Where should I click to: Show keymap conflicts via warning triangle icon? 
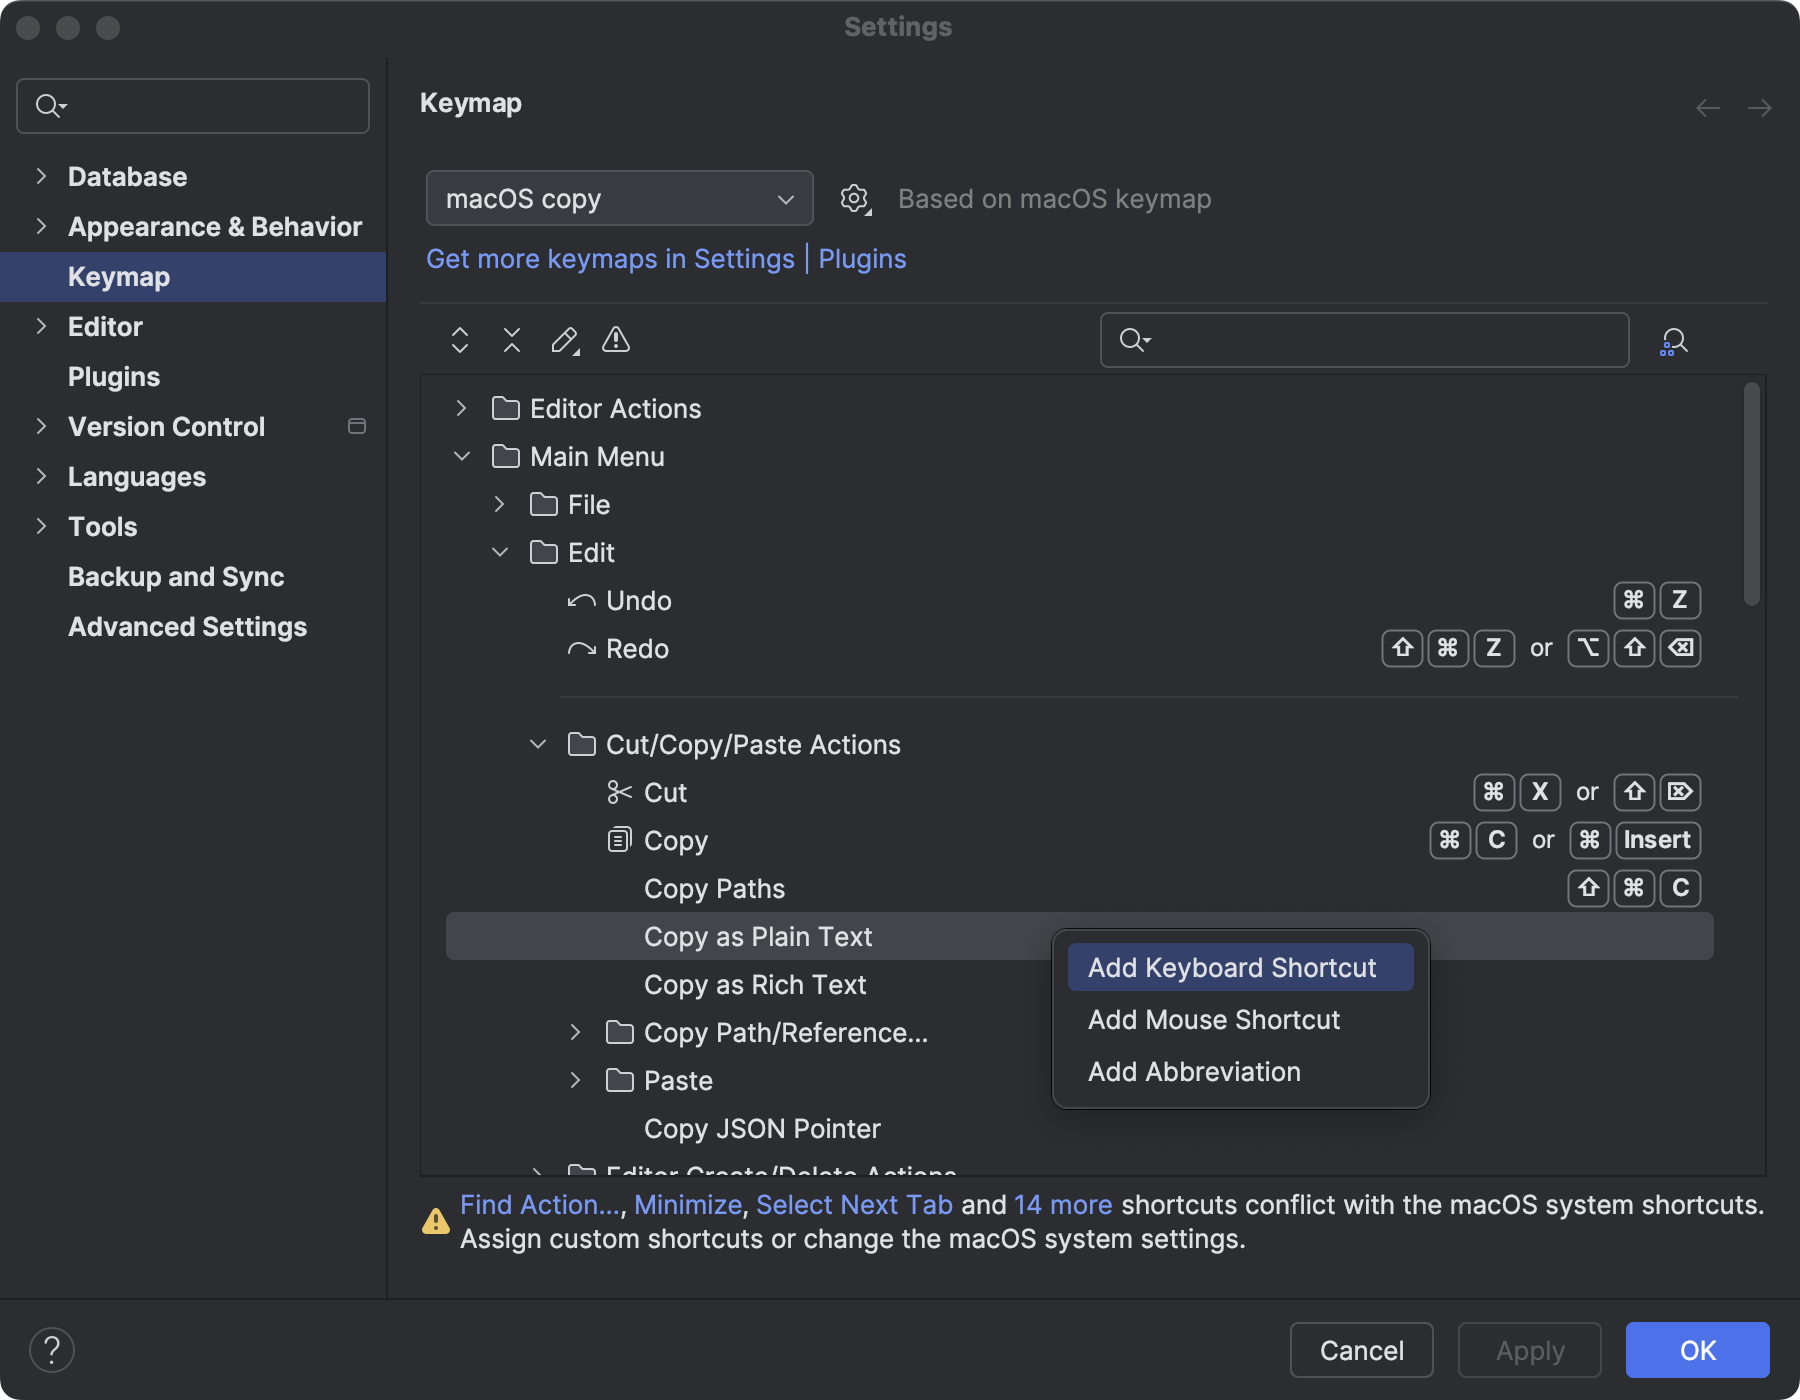click(x=616, y=340)
